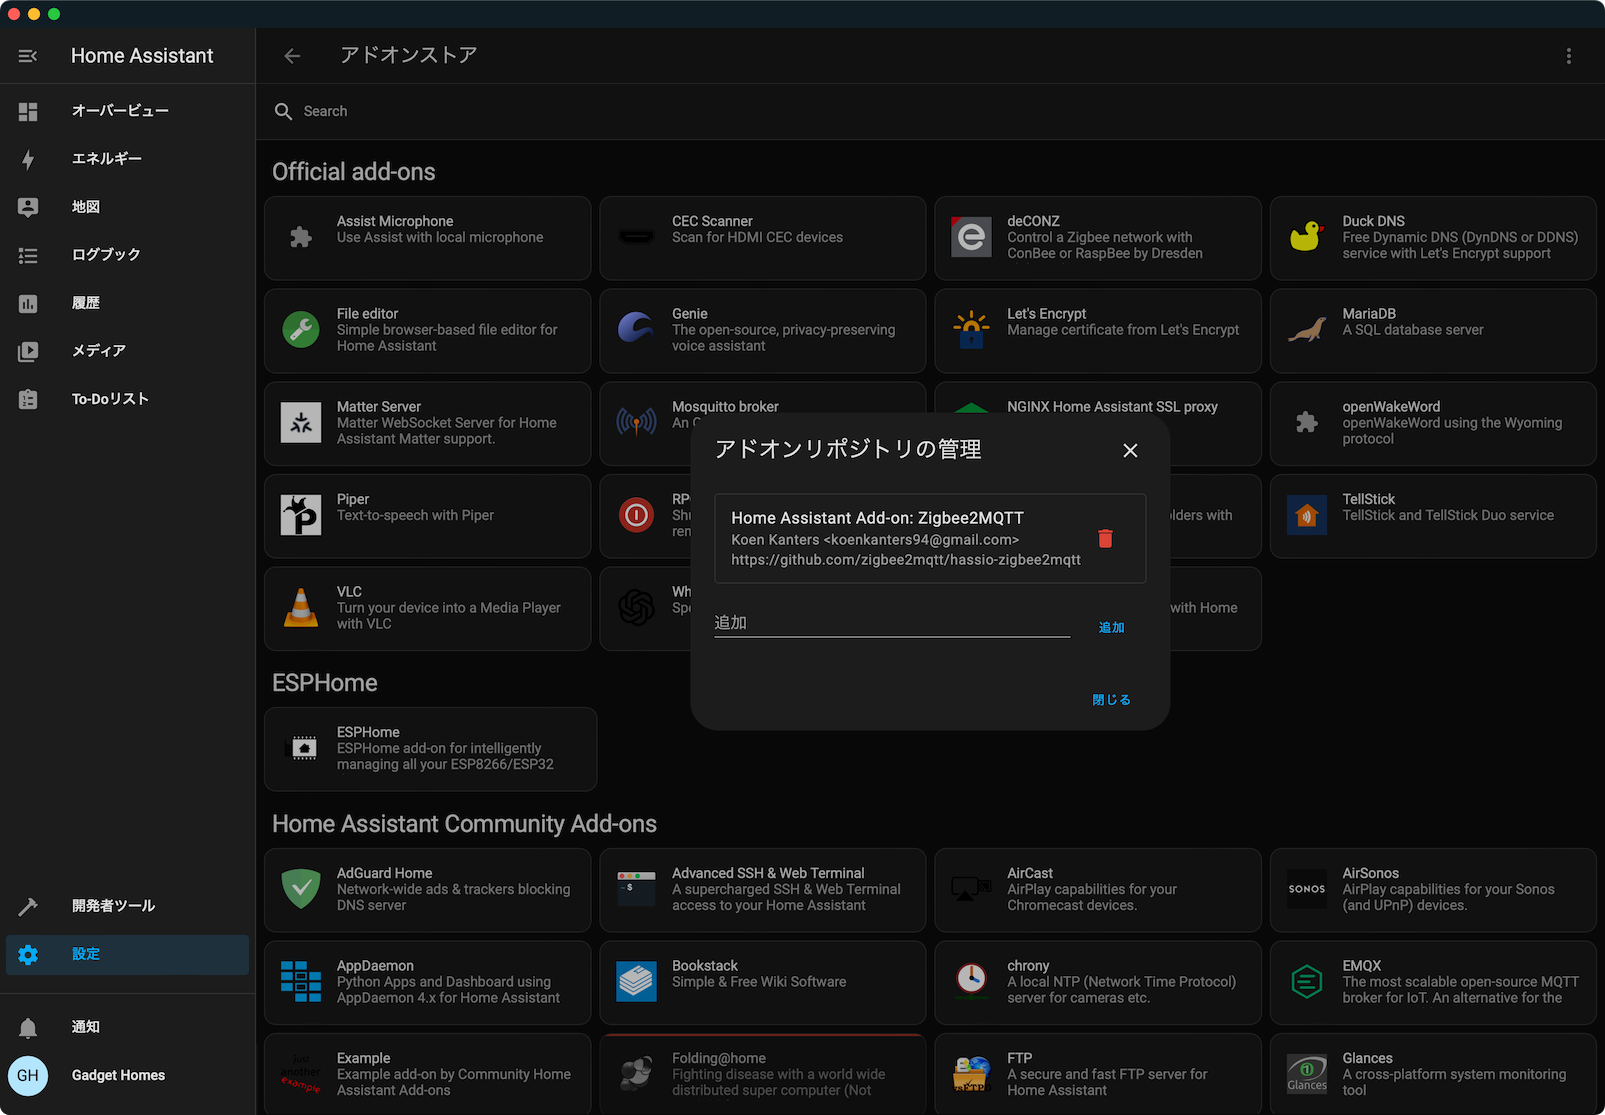Open the Glances add-on icon
Viewport: 1605px width, 1115px height.
click(x=1306, y=1074)
